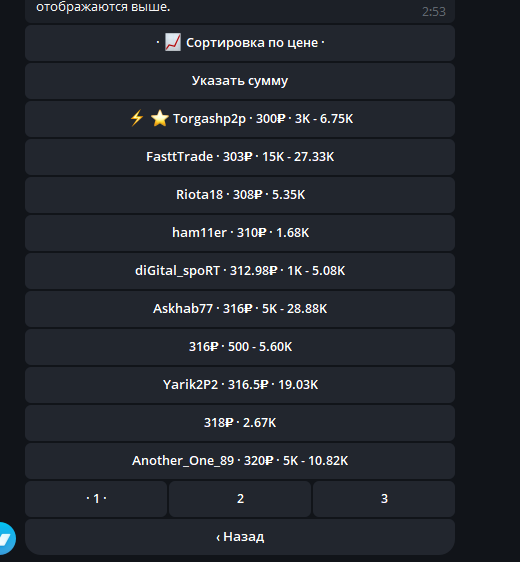The image size is (520, 562).
Task: Choose Yarik2P2 offer at 316.5₽
Action: [240, 385]
